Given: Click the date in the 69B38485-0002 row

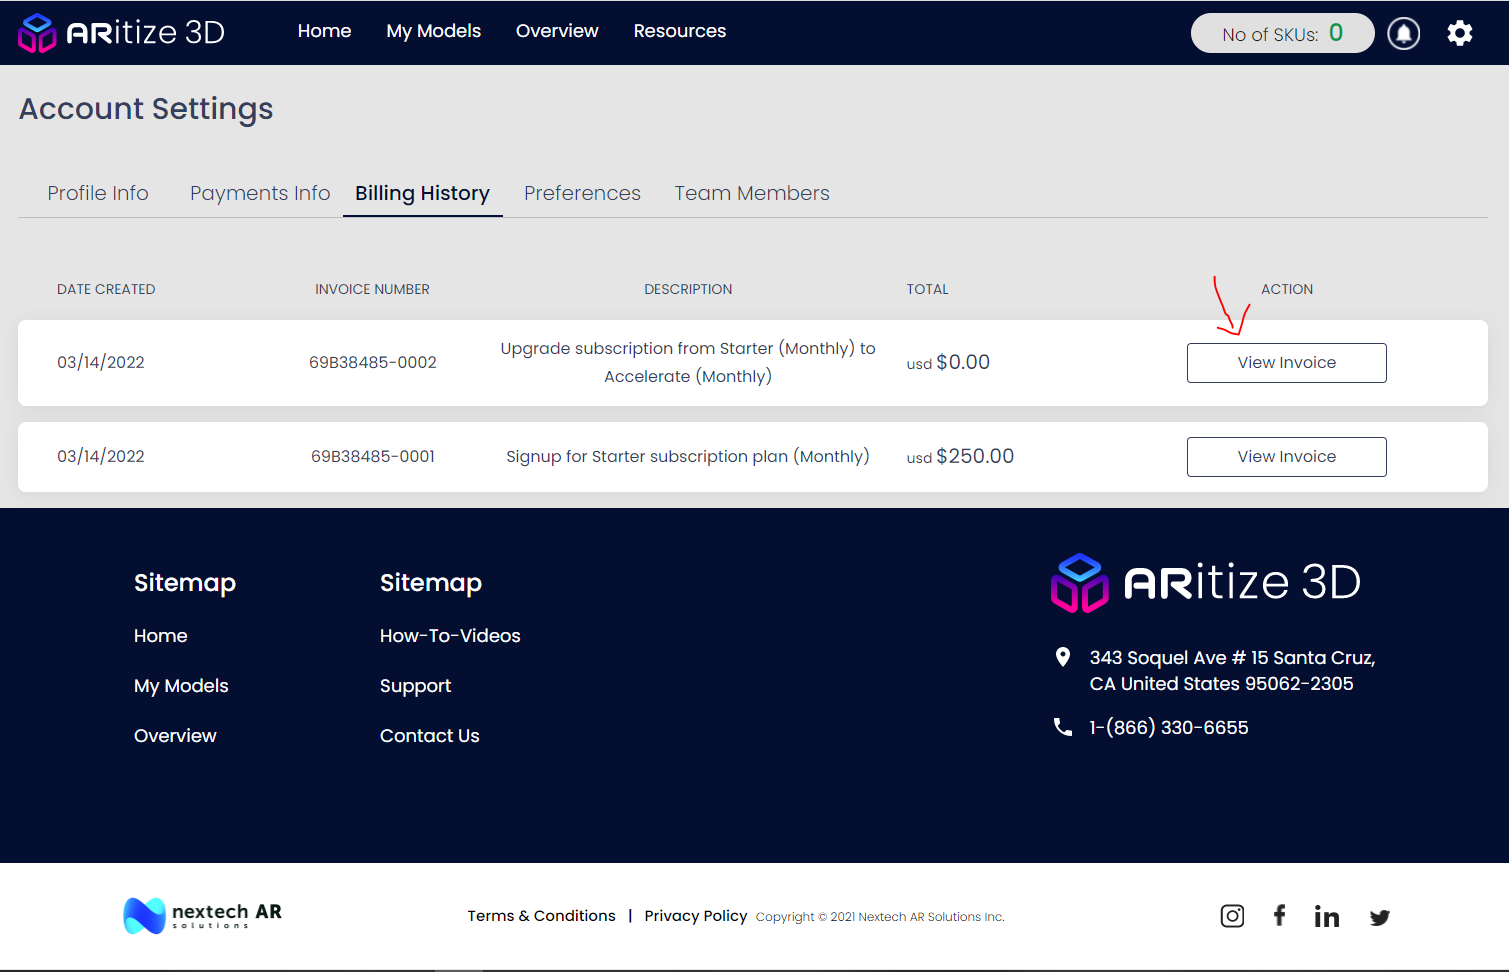Looking at the screenshot, I should point(101,362).
